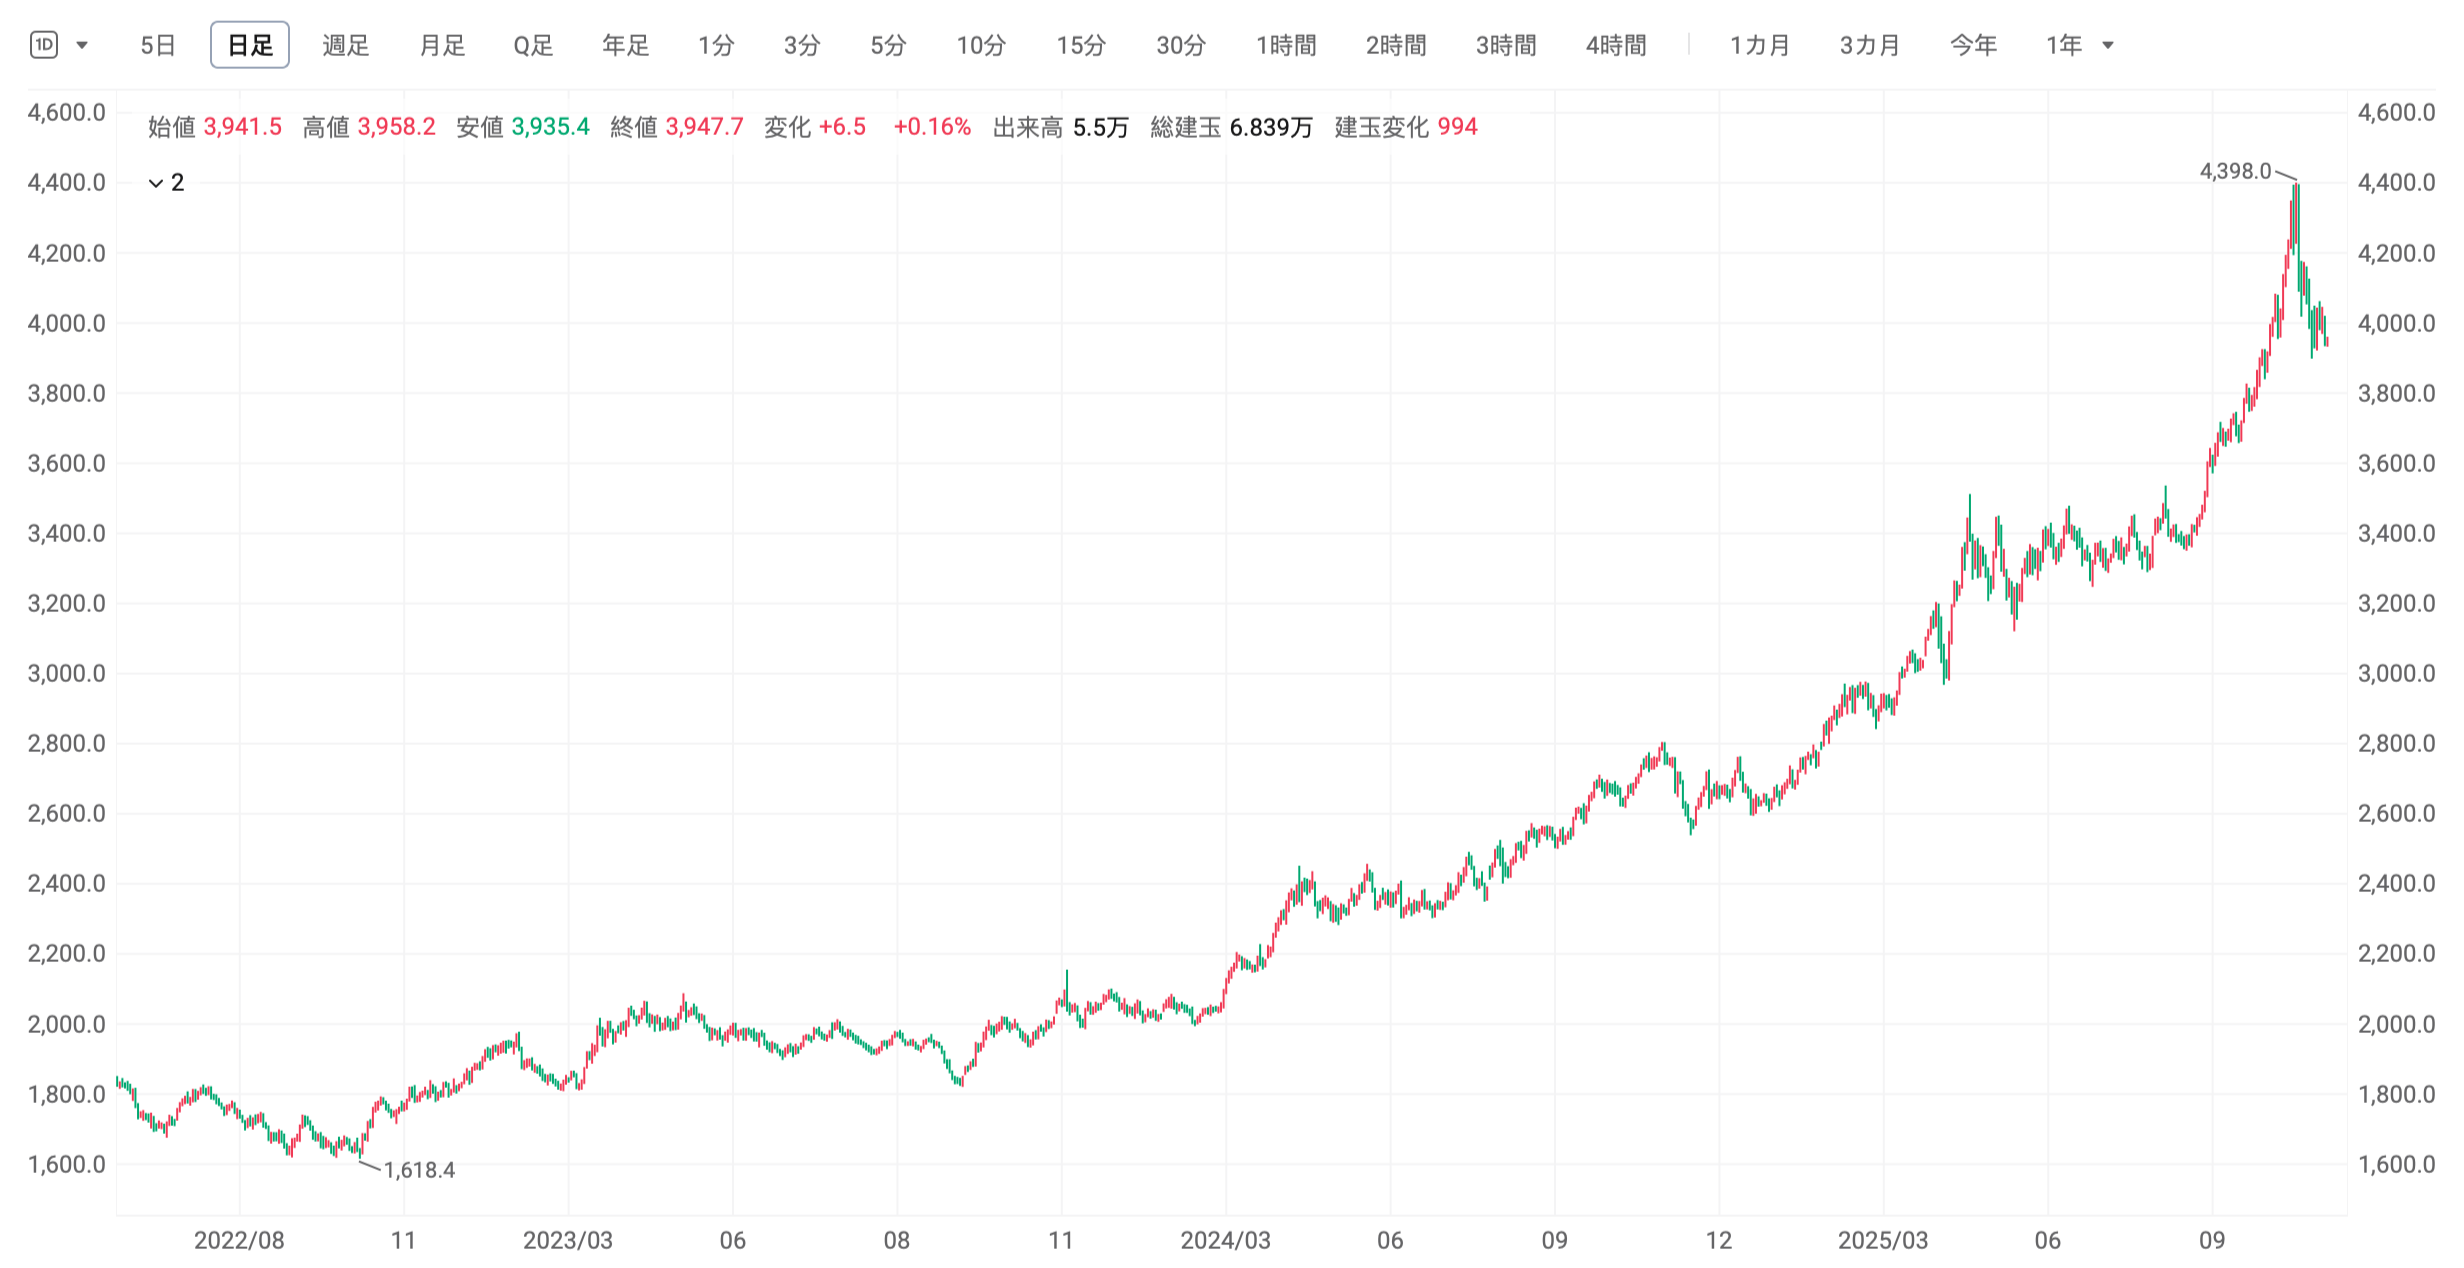
Task: Click the 4,398.0 high price marker
Action: coord(2236,171)
